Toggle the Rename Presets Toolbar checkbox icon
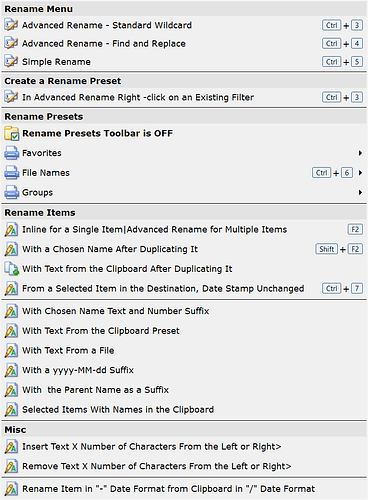368x500 pixels. (12, 133)
